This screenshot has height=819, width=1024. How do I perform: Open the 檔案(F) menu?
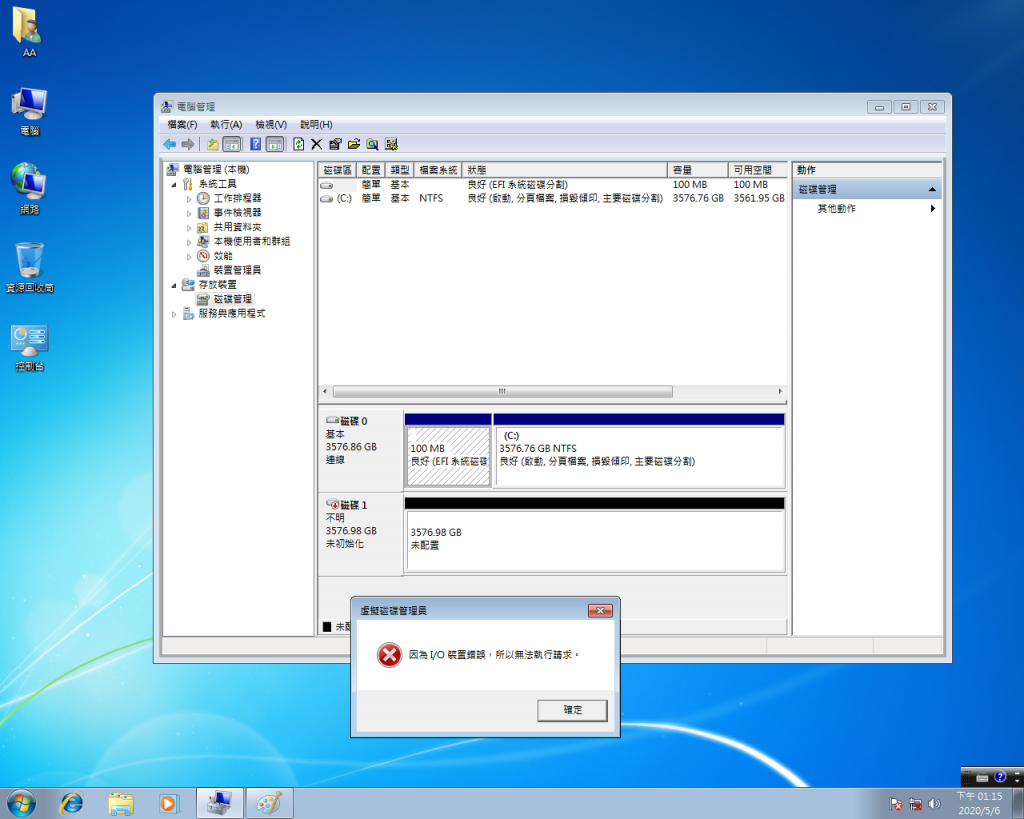click(x=182, y=125)
